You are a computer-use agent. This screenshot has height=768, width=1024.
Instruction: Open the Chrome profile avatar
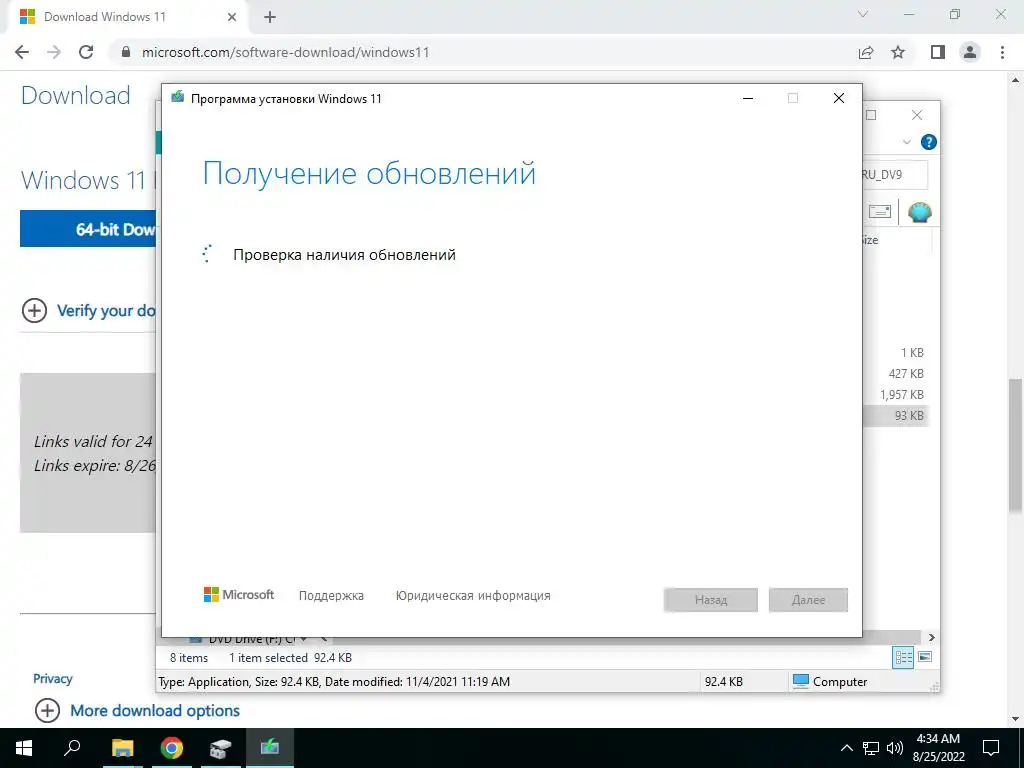point(970,52)
